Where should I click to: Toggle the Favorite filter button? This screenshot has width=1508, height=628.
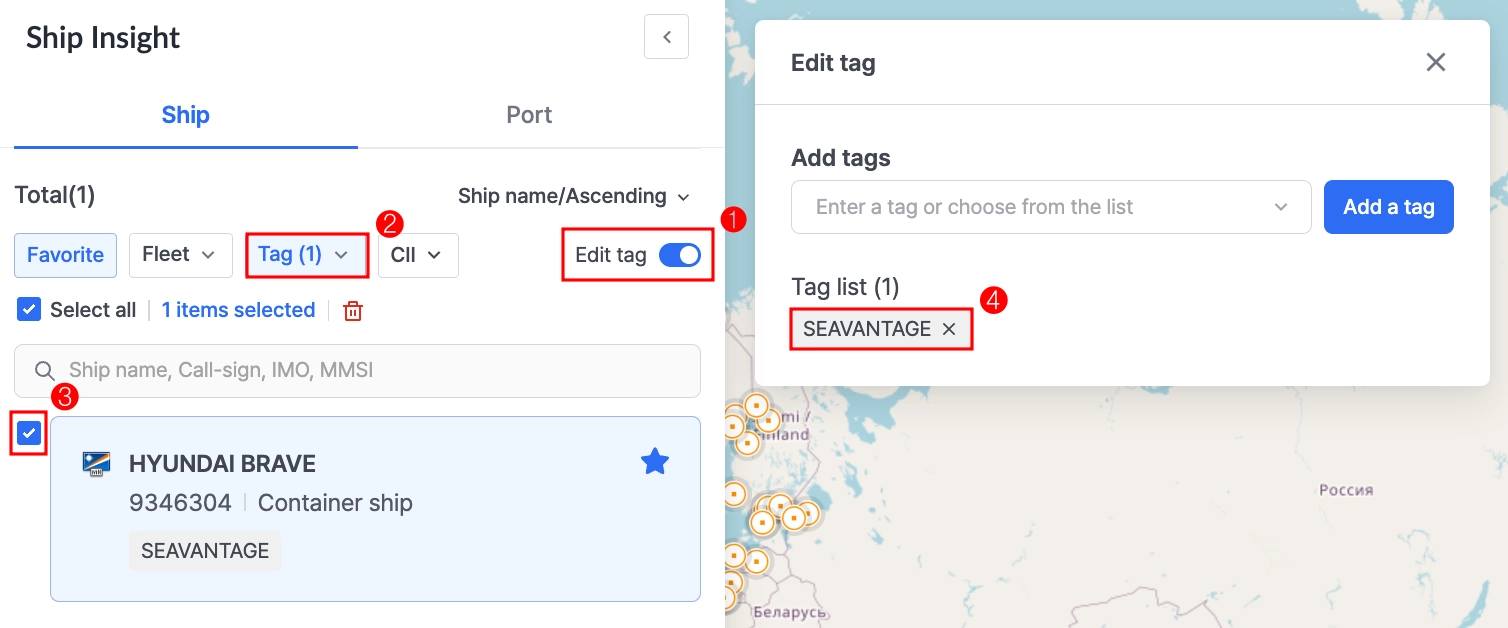[65, 255]
